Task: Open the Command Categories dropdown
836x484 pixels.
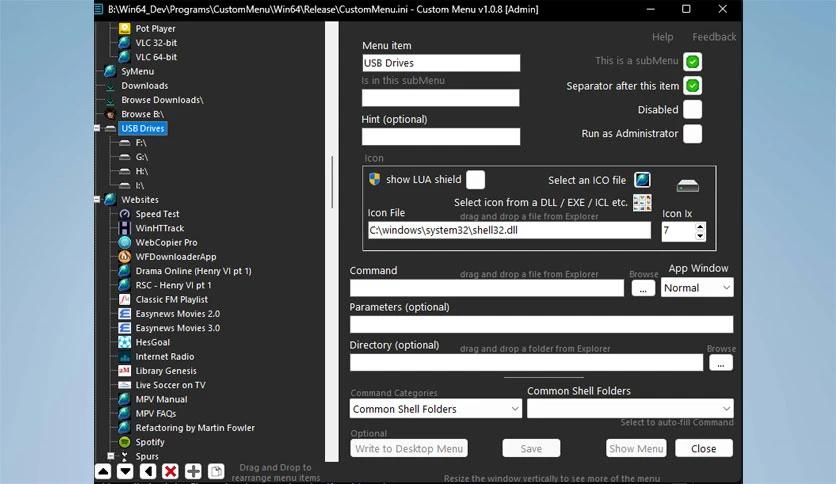Action: point(436,409)
